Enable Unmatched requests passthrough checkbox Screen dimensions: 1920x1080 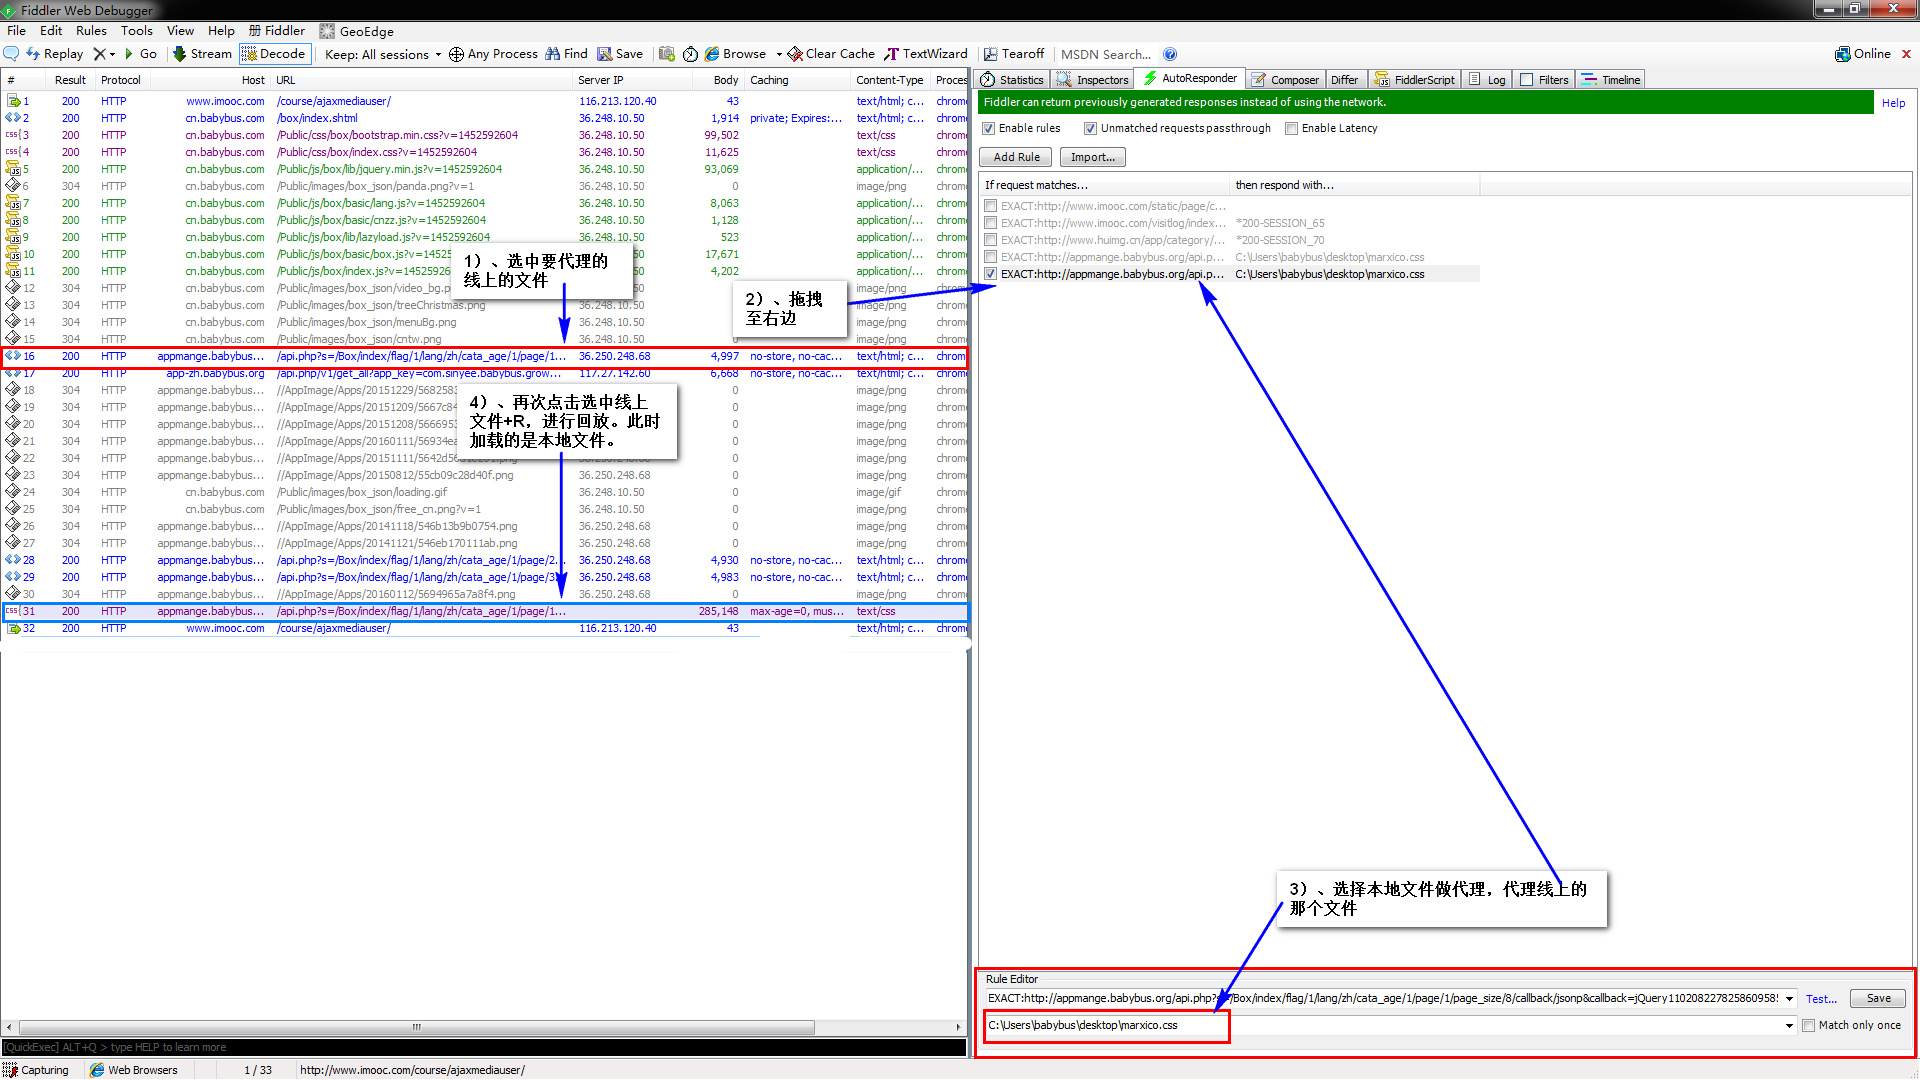tap(1088, 128)
